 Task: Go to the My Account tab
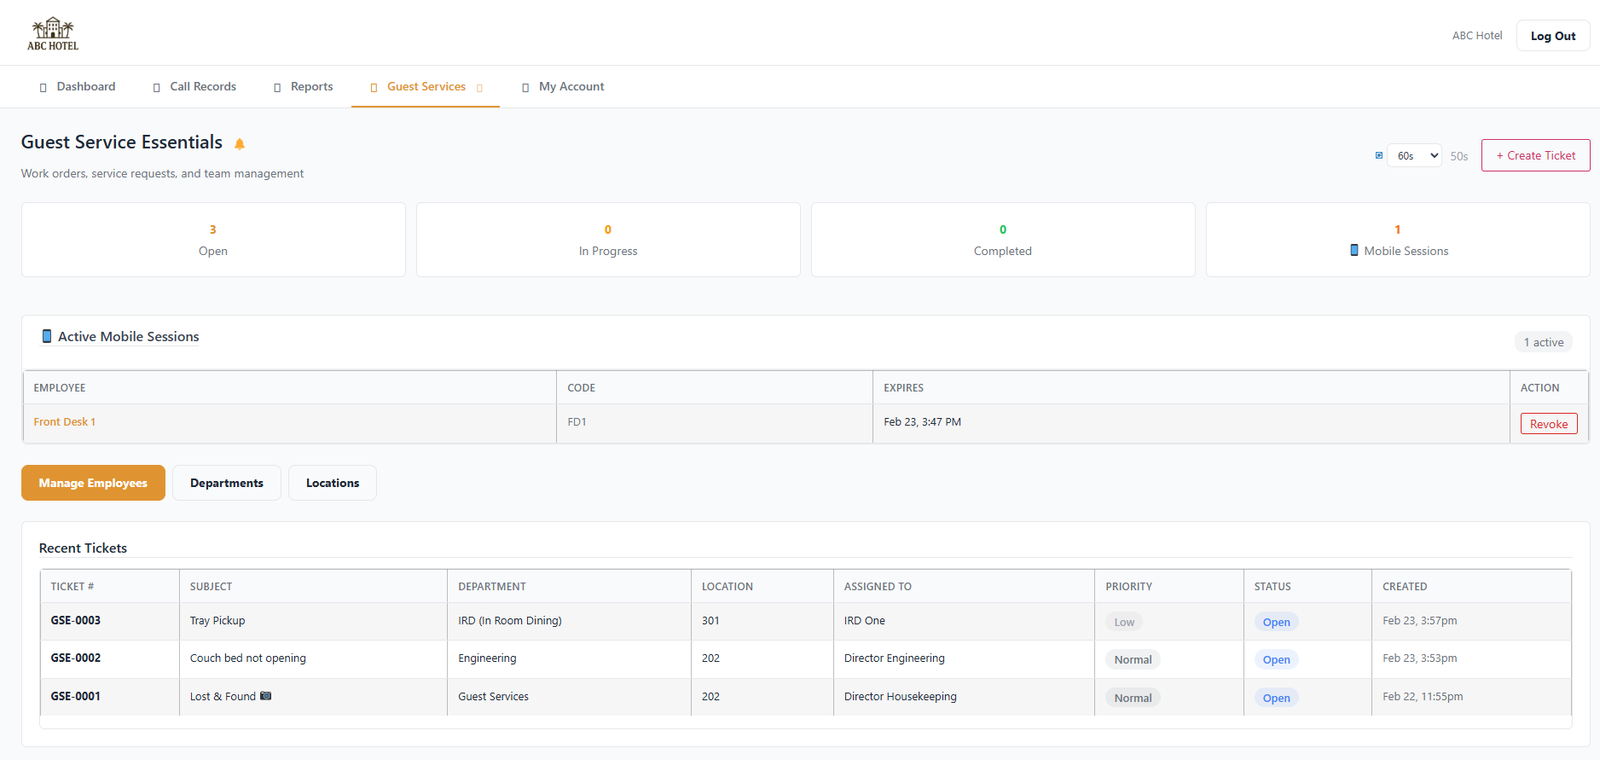tap(571, 87)
